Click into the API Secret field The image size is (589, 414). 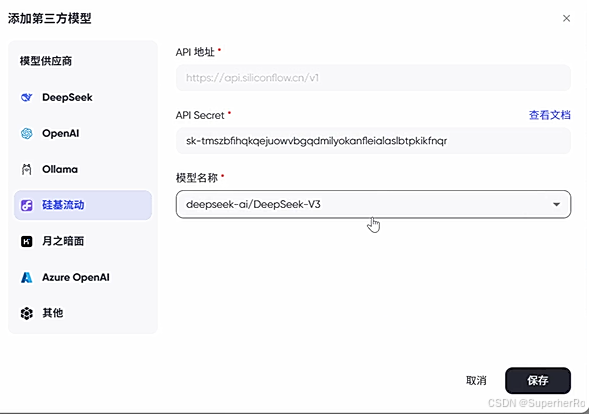click(373, 141)
